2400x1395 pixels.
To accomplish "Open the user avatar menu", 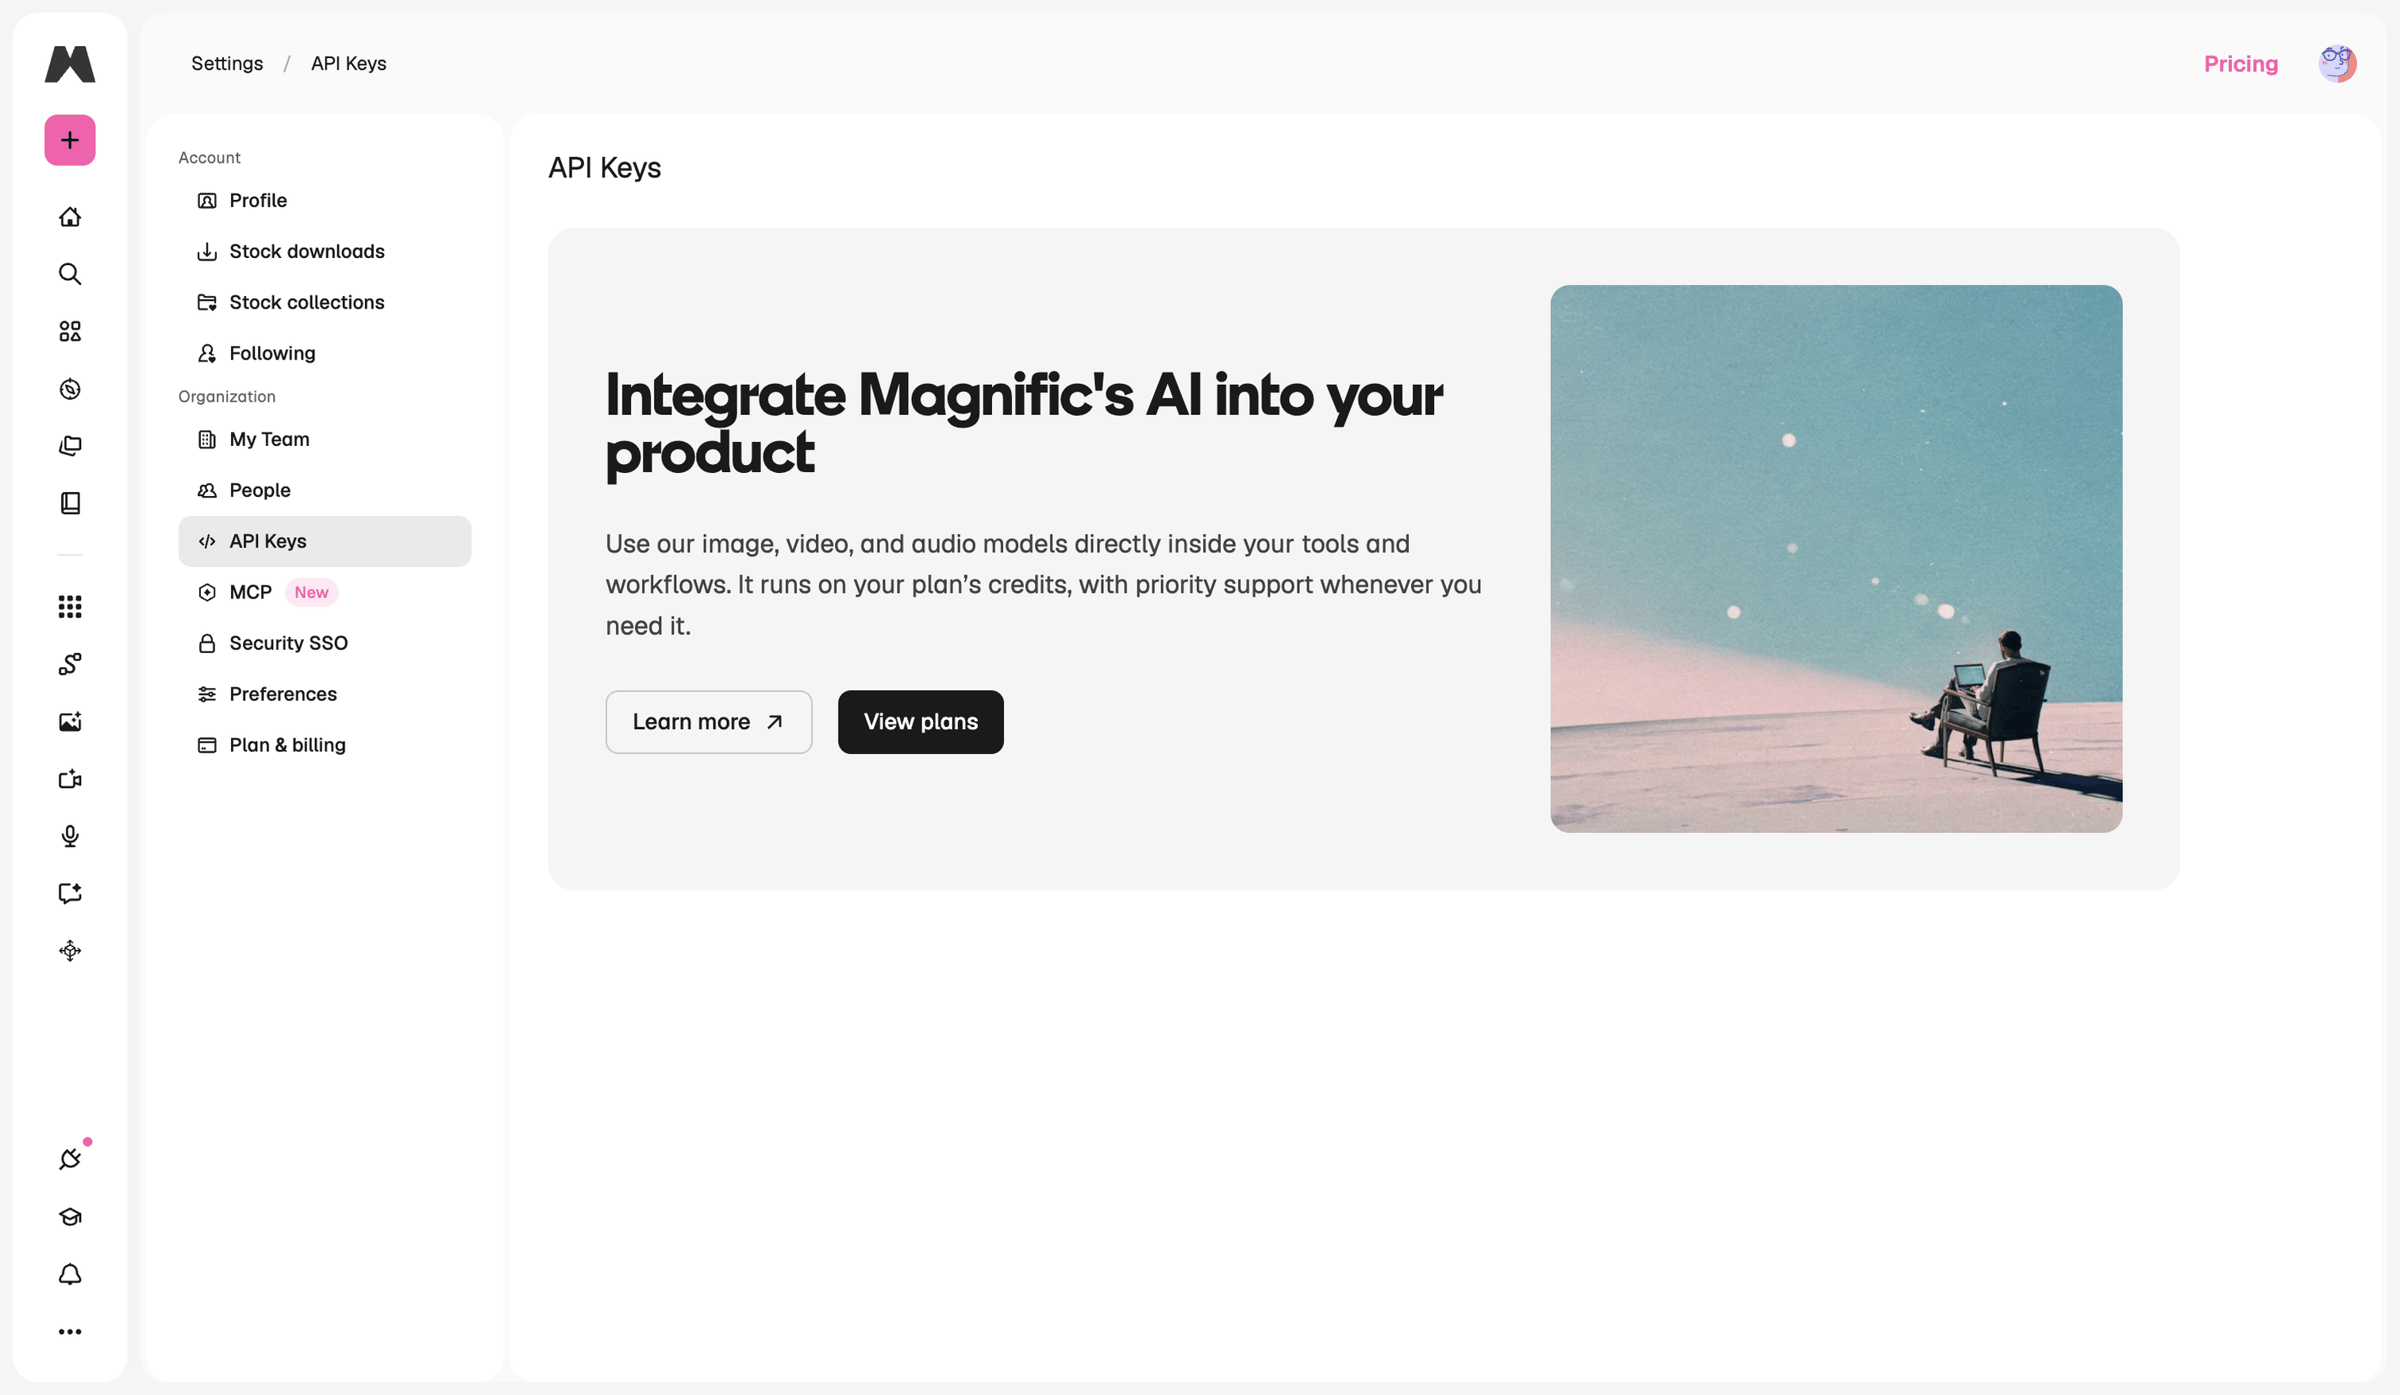I will pos(2337,64).
